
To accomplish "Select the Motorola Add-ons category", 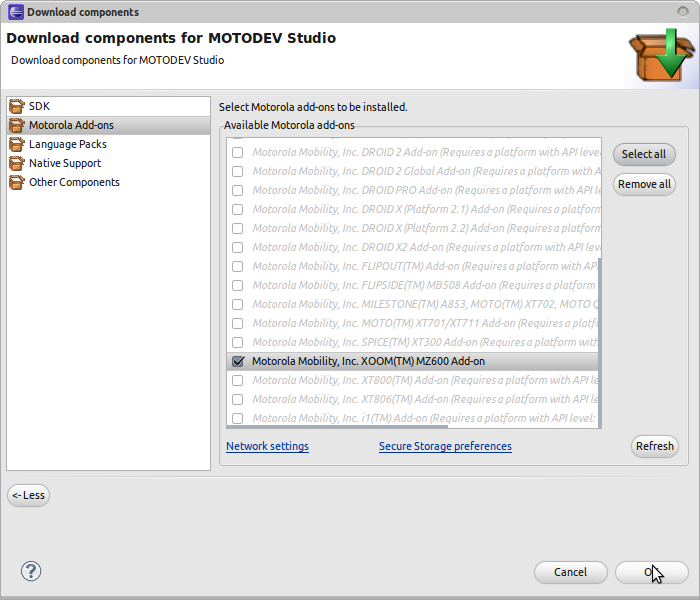I will (x=108, y=125).
